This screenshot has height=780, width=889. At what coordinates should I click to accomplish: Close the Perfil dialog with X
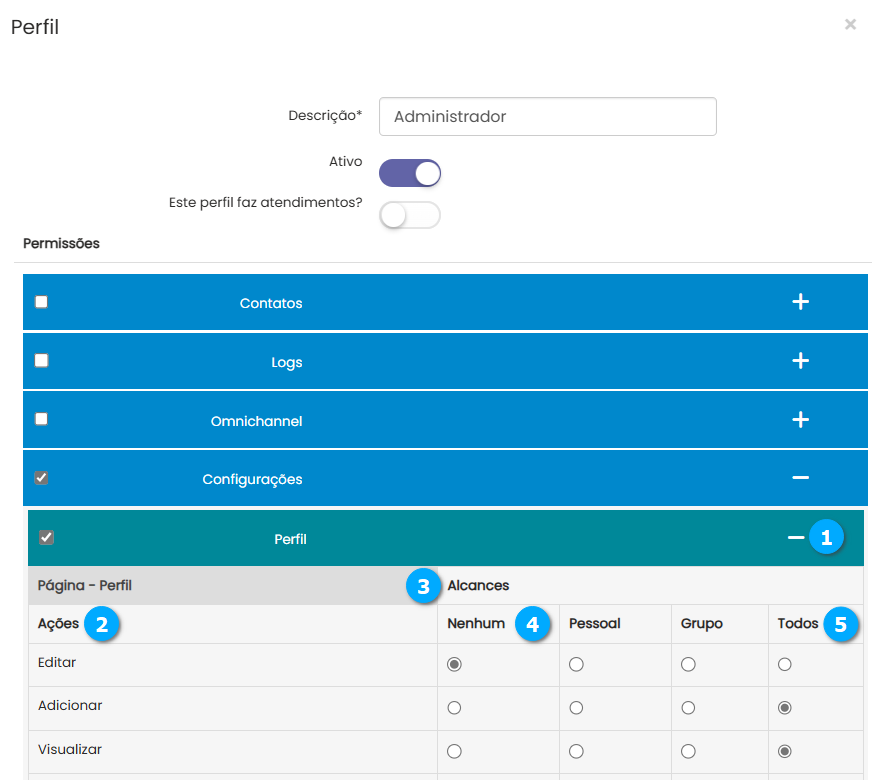[850, 24]
